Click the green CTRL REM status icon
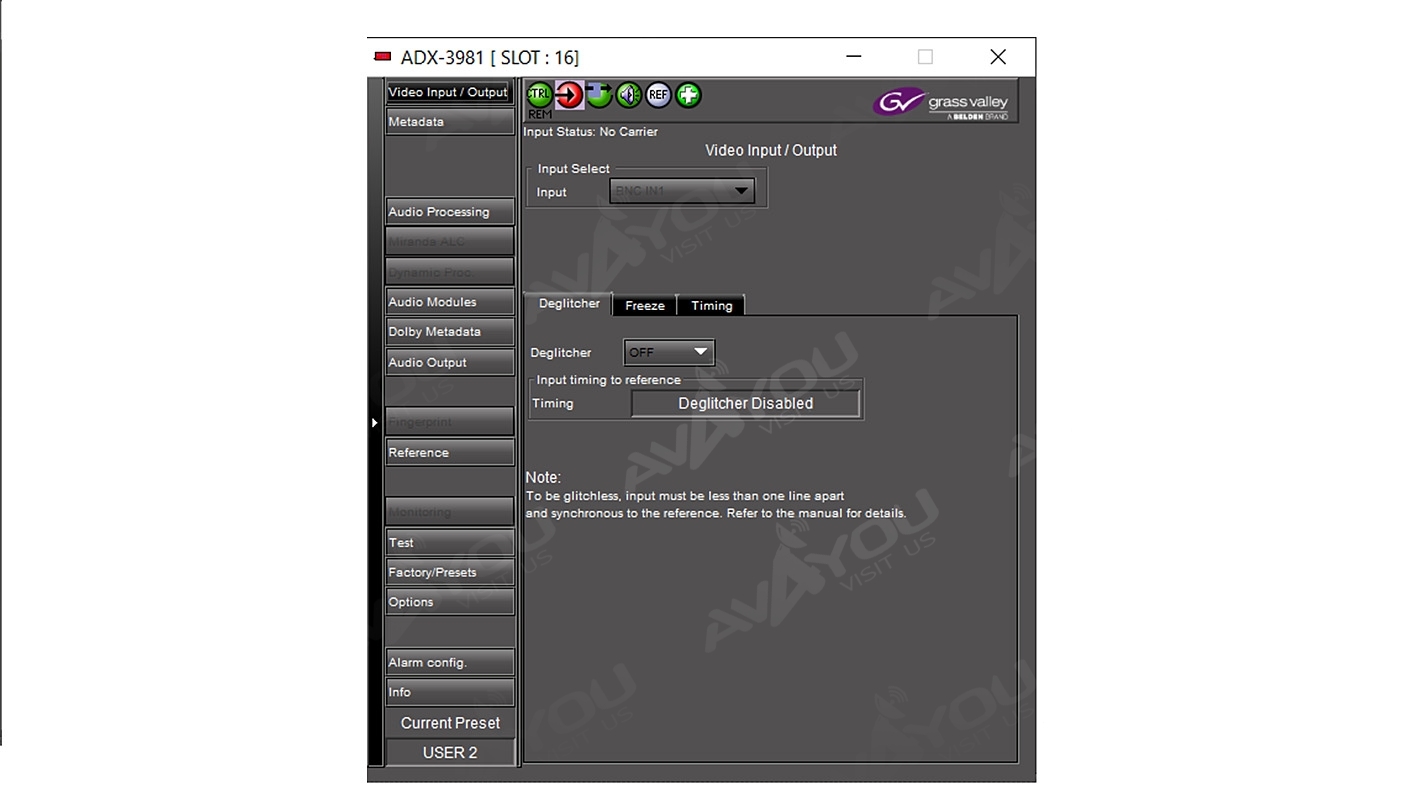This screenshot has height=800, width=1422. [539, 95]
